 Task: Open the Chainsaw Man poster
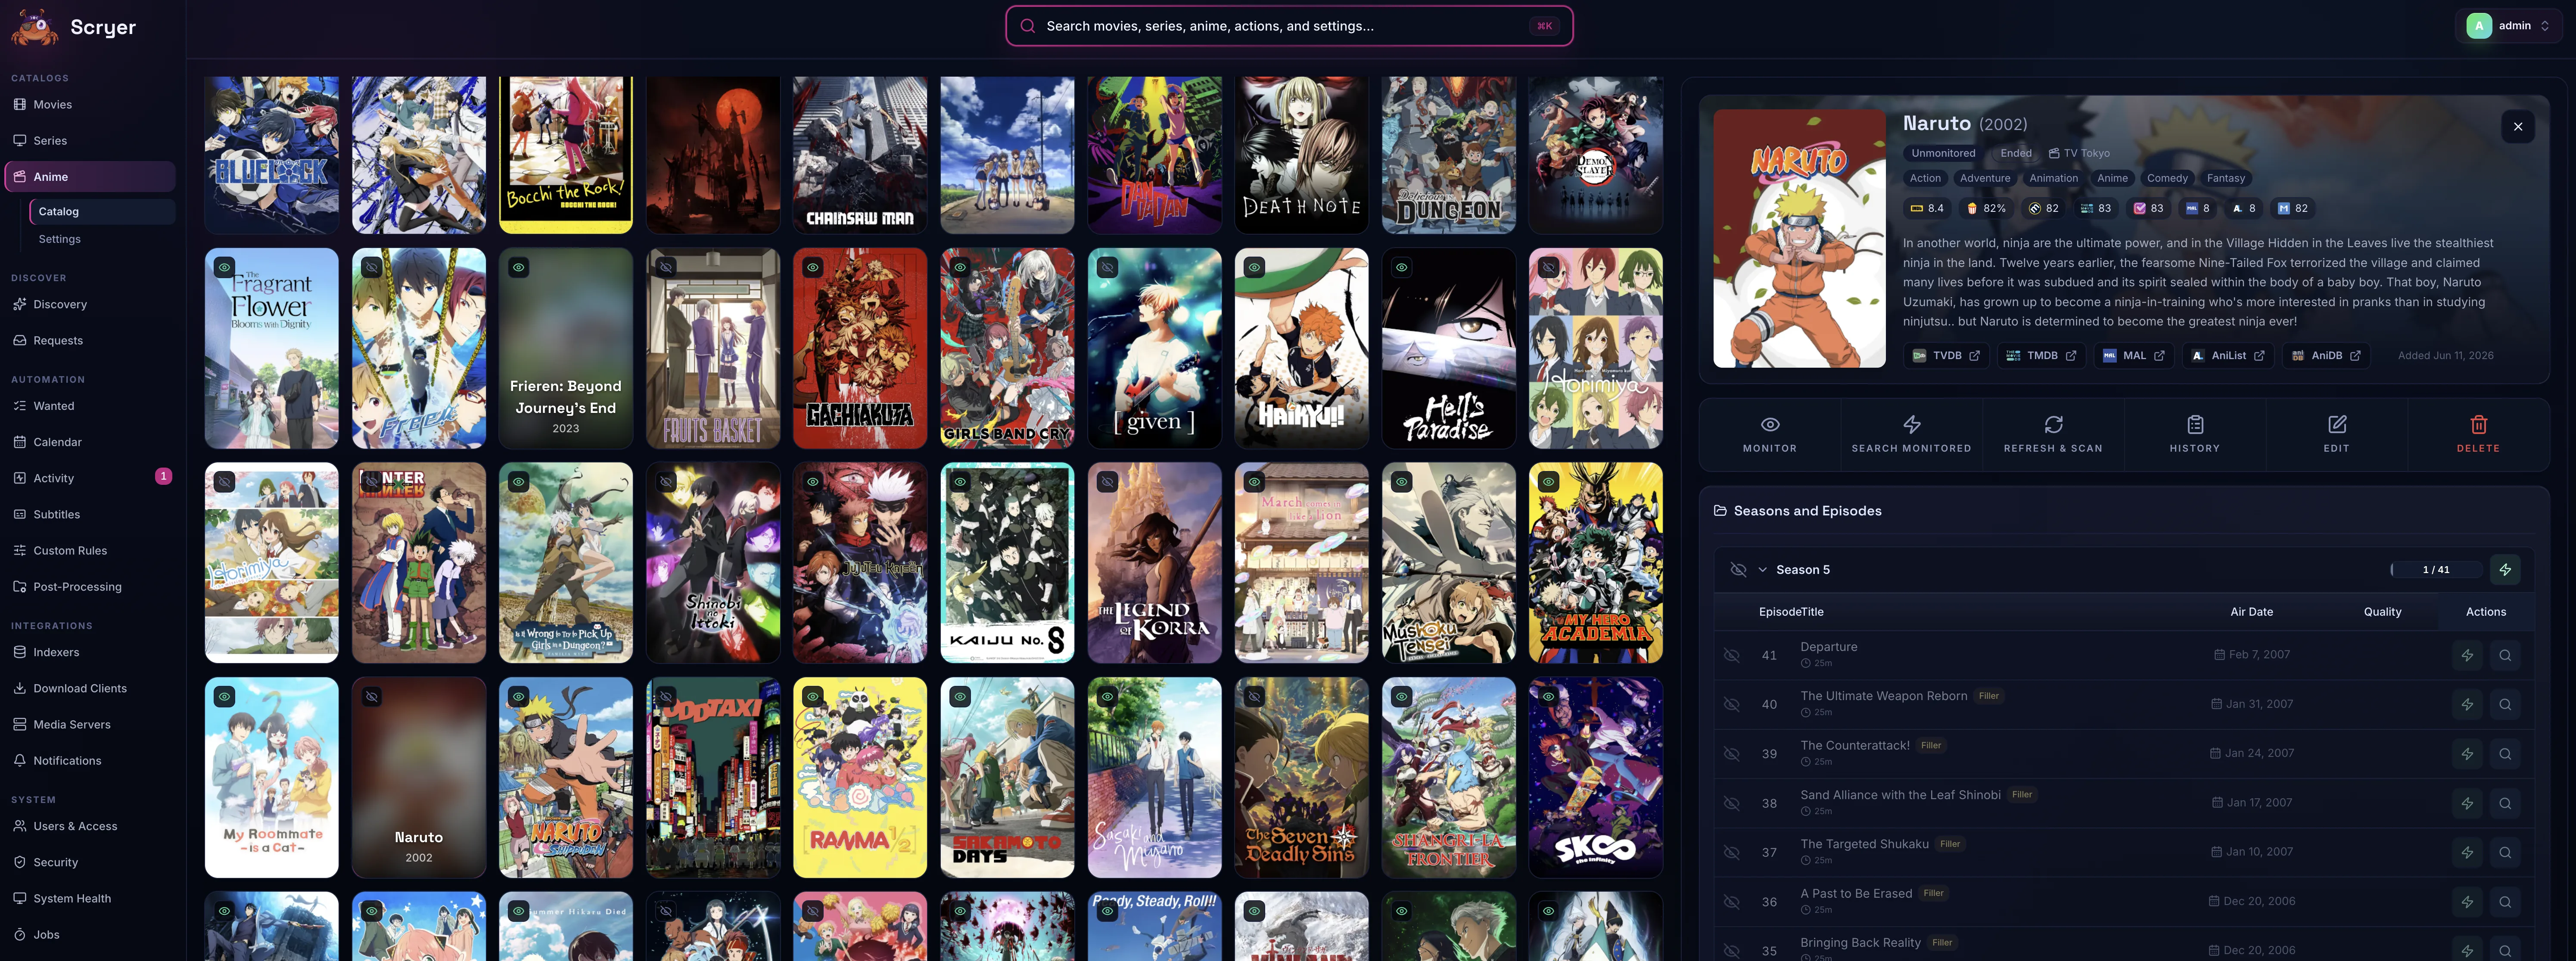coord(860,155)
